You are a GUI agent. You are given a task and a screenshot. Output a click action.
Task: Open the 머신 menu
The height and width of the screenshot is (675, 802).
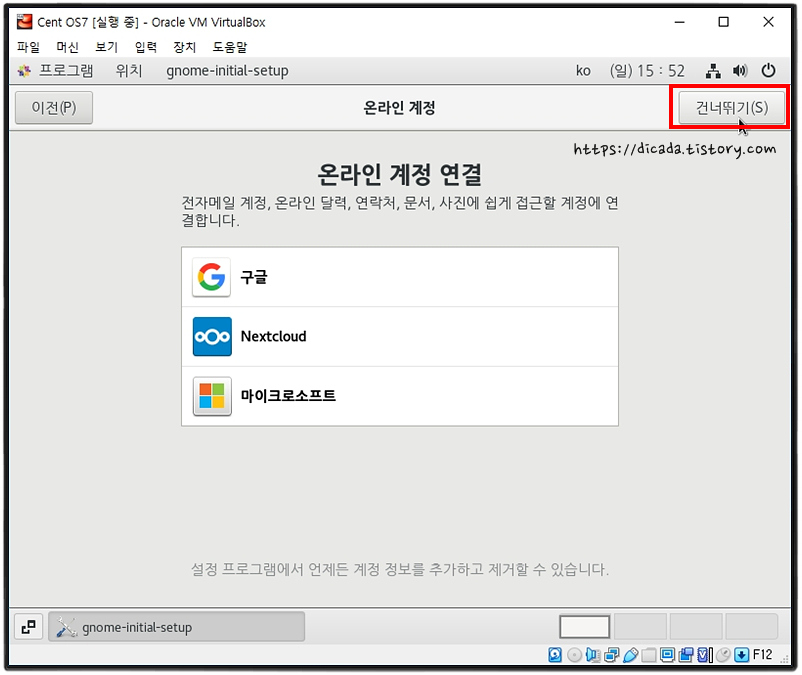click(68, 47)
